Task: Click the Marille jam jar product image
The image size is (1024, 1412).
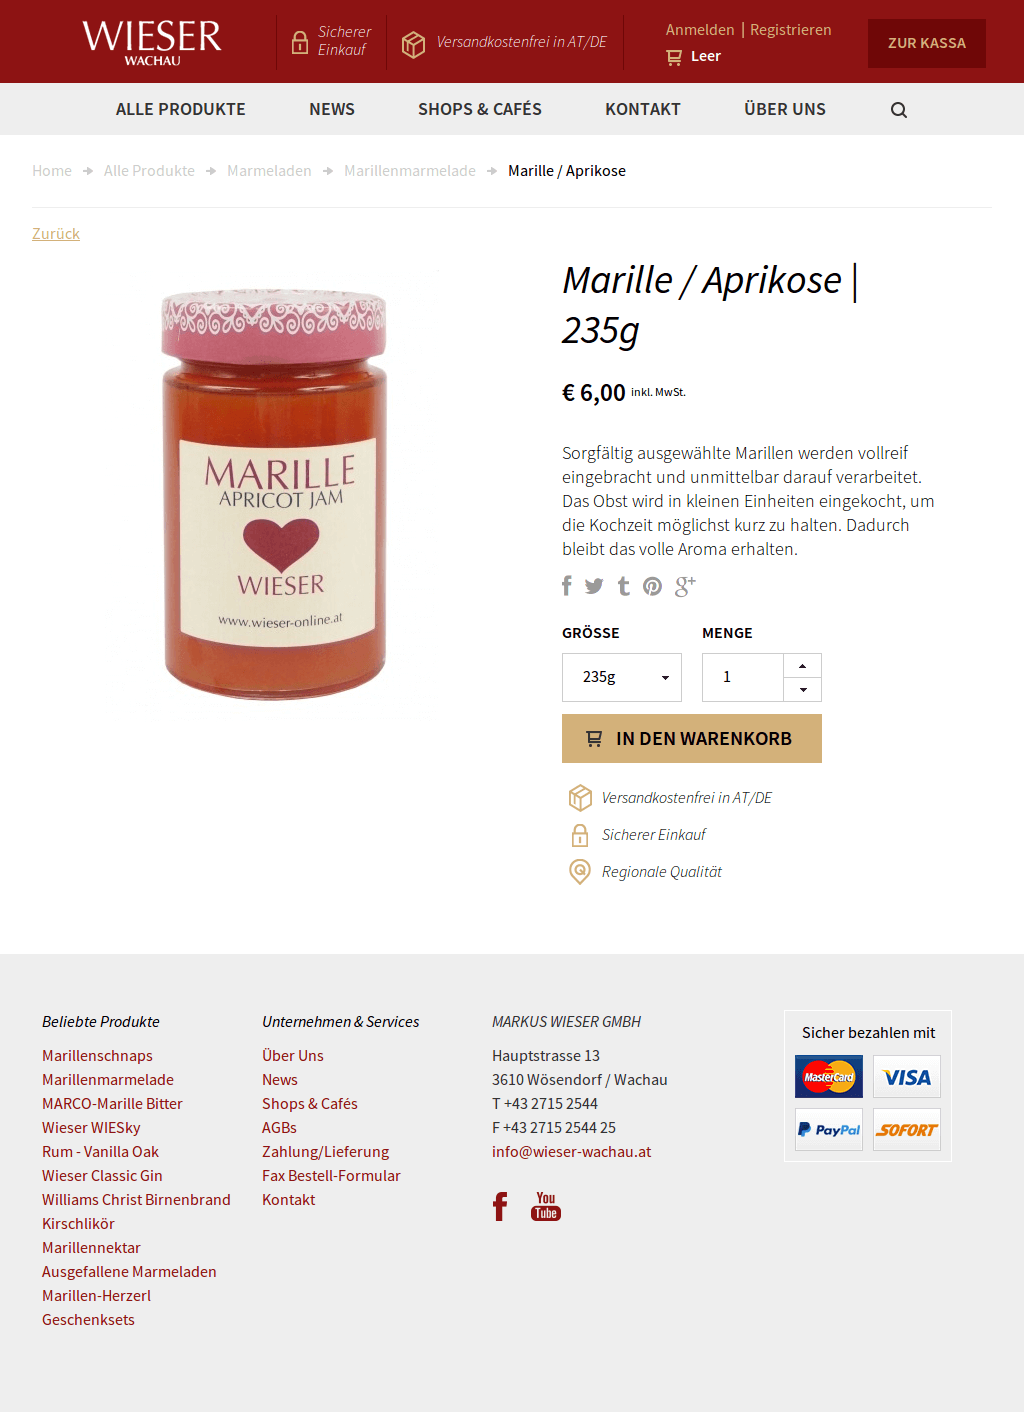Action: pos(274,495)
